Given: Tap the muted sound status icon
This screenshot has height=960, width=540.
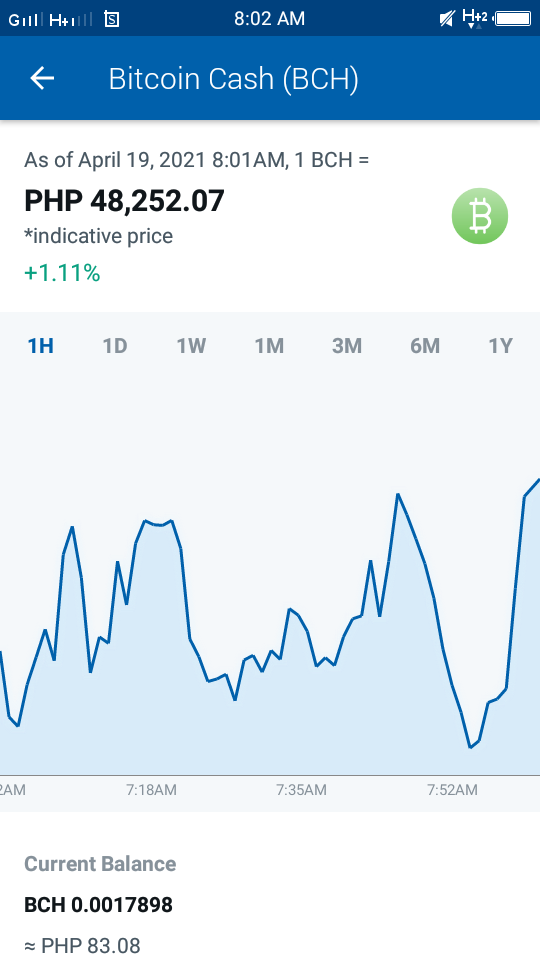Looking at the screenshot, I should (x=447, y=19).
